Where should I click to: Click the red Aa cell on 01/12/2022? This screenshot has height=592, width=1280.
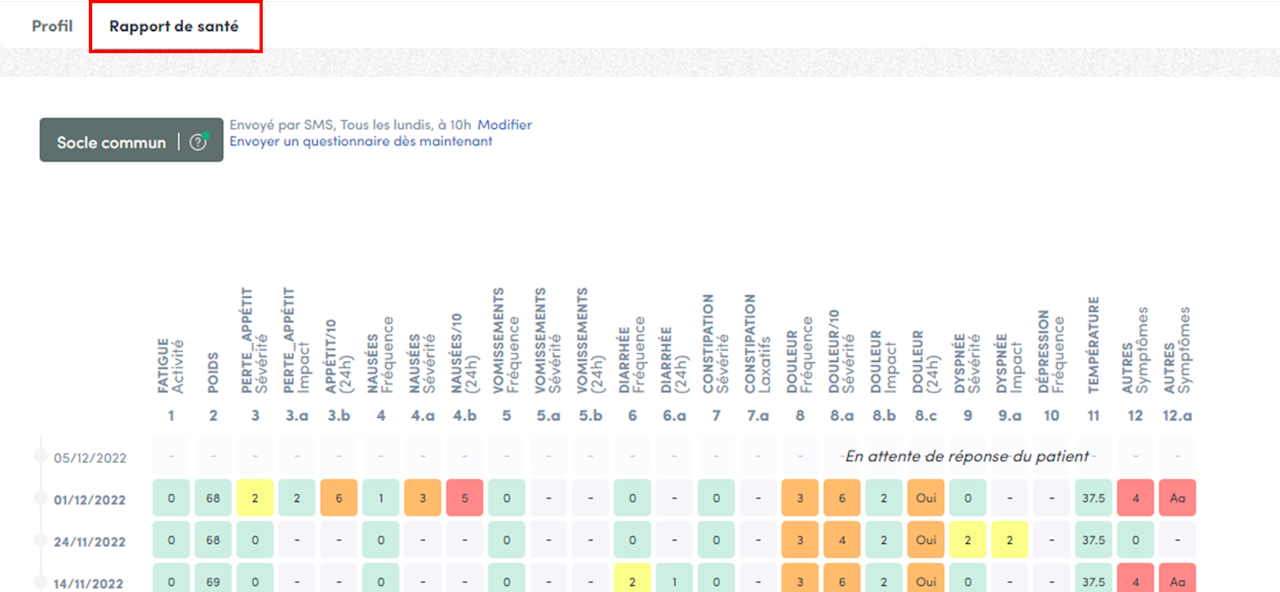pyautogui.click(x=1177, y=497)
